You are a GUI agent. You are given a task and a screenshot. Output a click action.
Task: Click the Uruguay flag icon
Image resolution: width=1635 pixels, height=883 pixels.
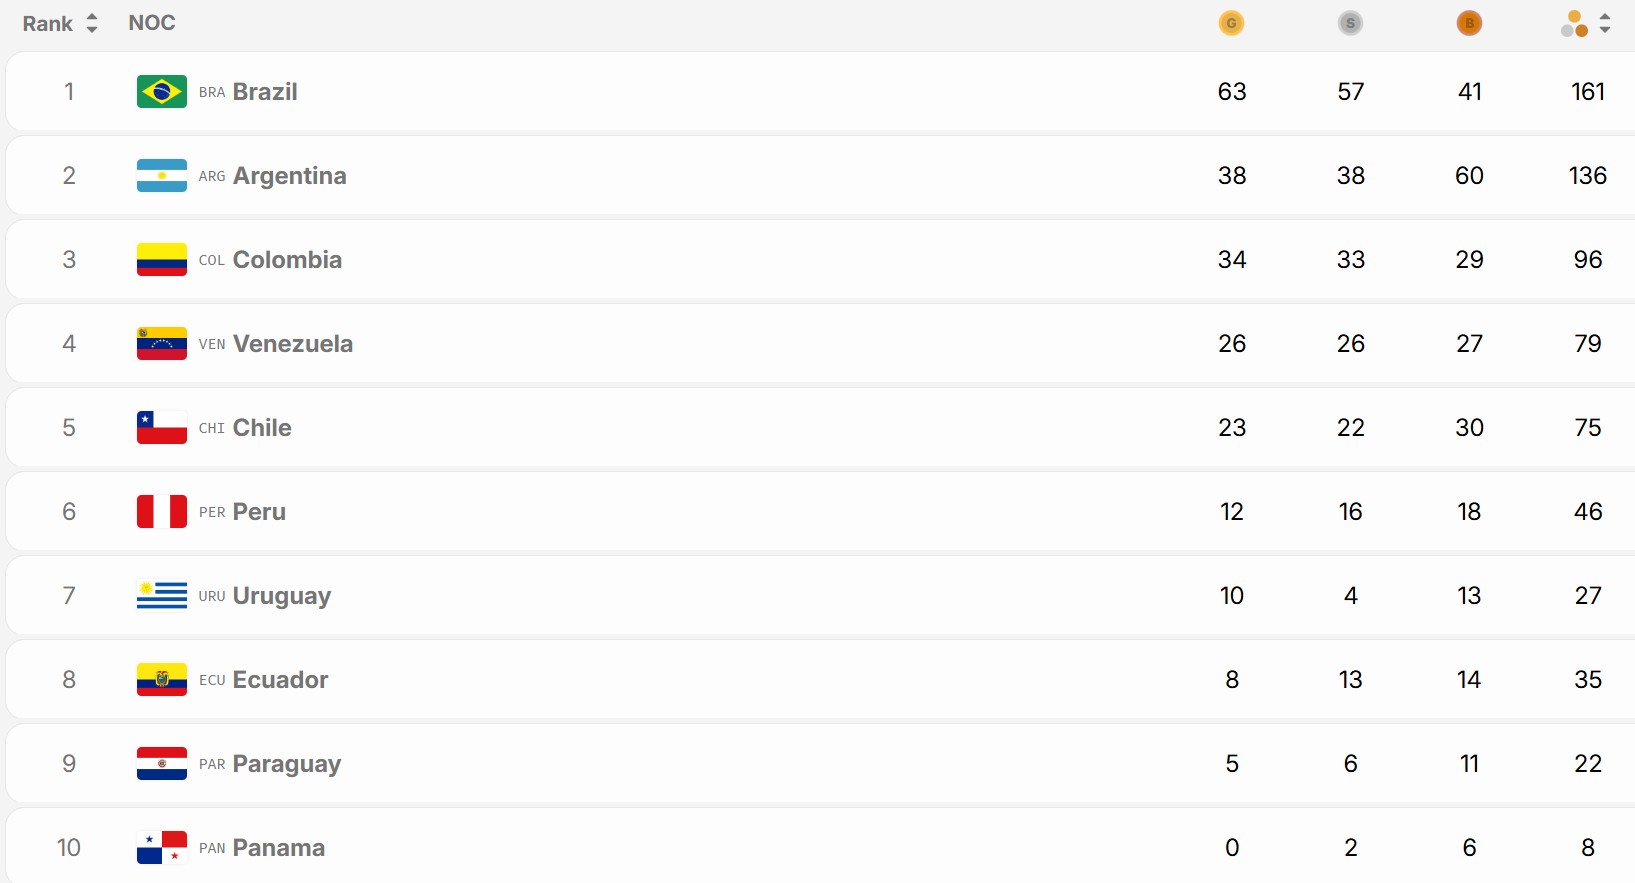162,595
